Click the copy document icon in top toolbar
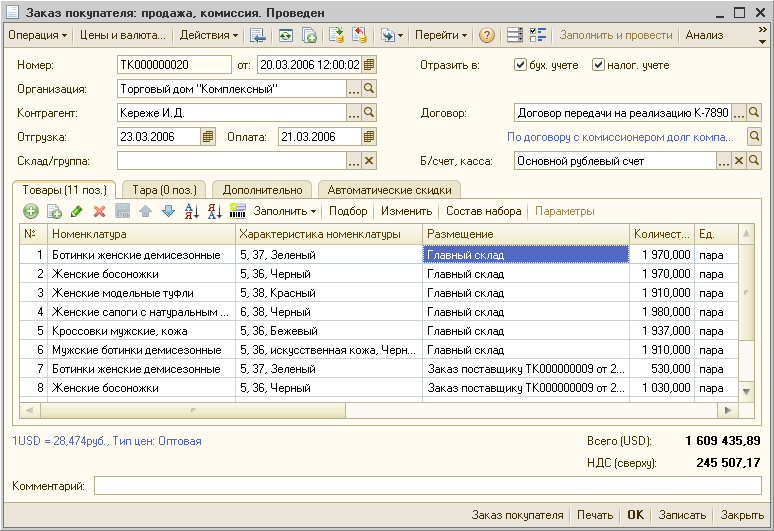The height and width of the screenshot is (531, 774). coord(309,35)
